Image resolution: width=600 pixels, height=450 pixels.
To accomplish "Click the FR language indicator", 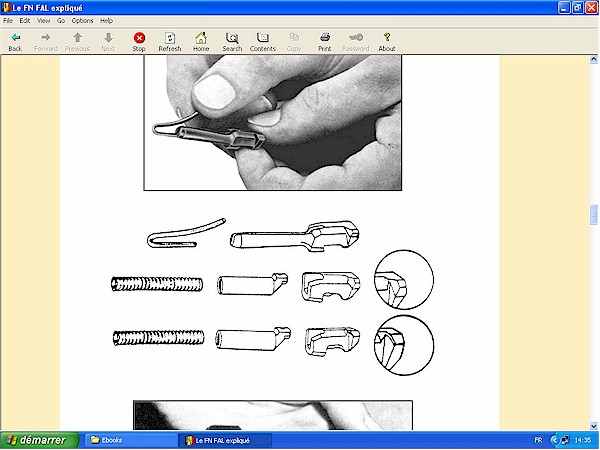I will pyautogui.click(x=538, y=440).
